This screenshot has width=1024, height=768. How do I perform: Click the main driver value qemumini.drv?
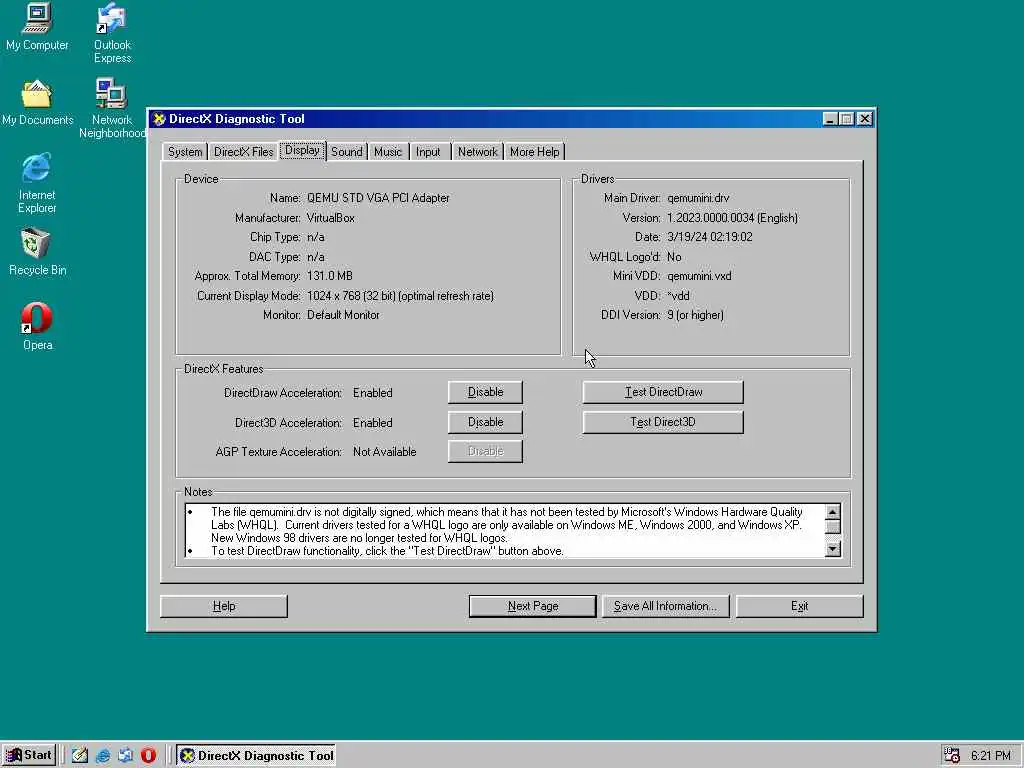click(x=698, y=198)
